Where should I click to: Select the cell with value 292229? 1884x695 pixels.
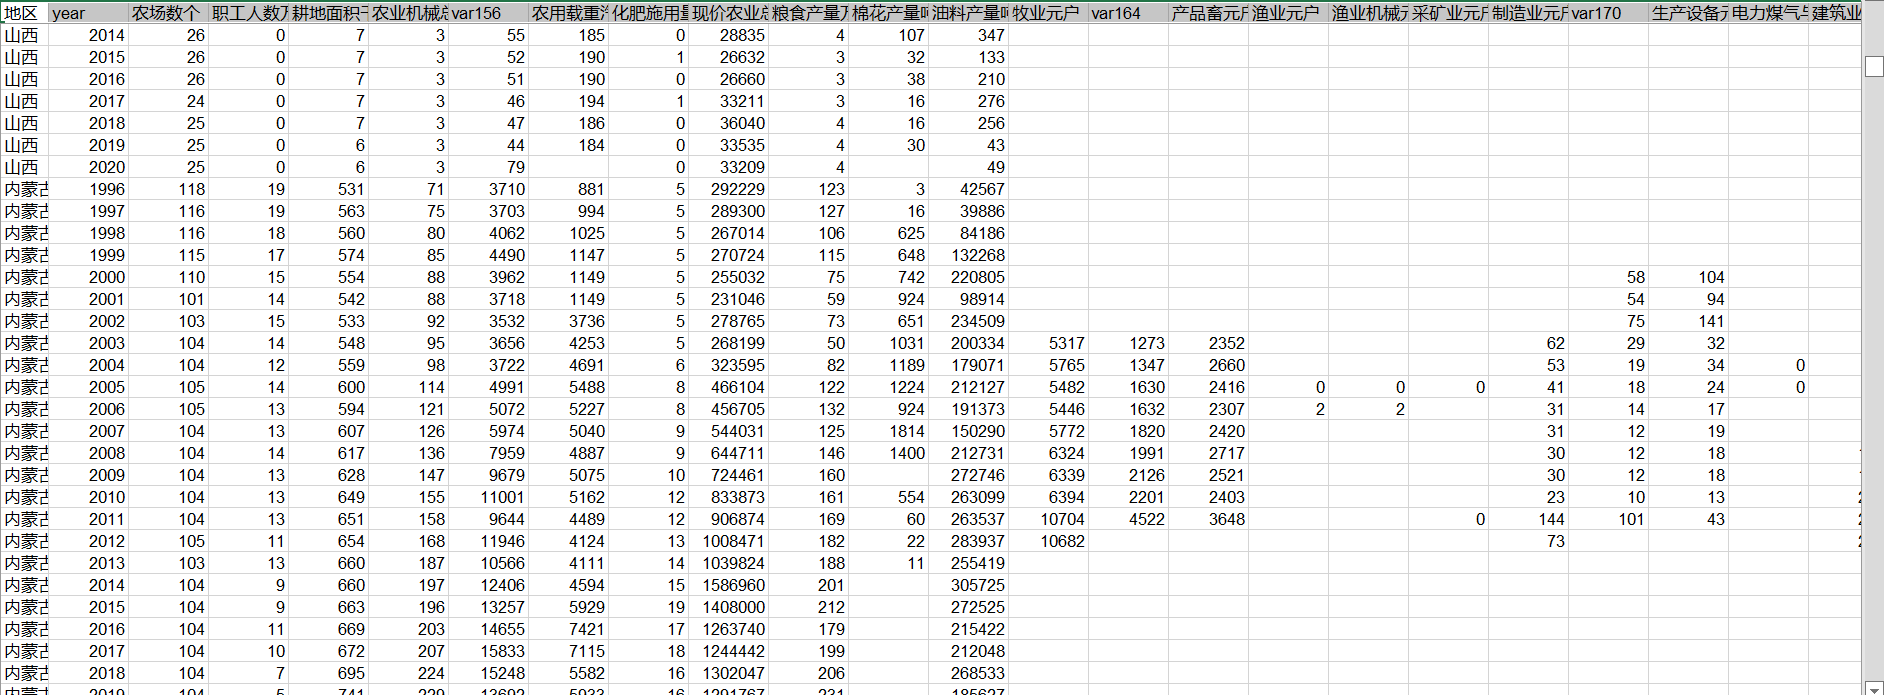[x=728, y=189]
